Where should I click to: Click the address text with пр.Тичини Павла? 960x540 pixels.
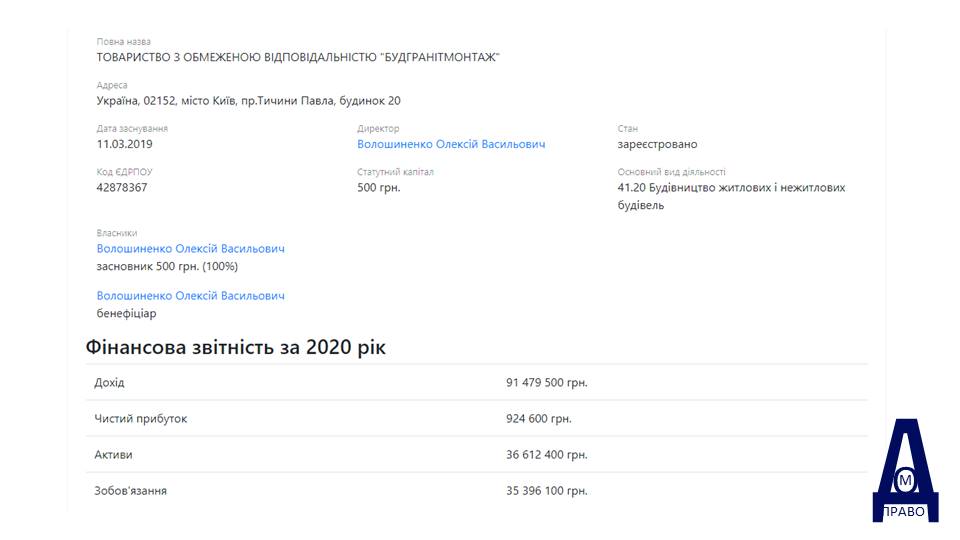tap(249, 101)
